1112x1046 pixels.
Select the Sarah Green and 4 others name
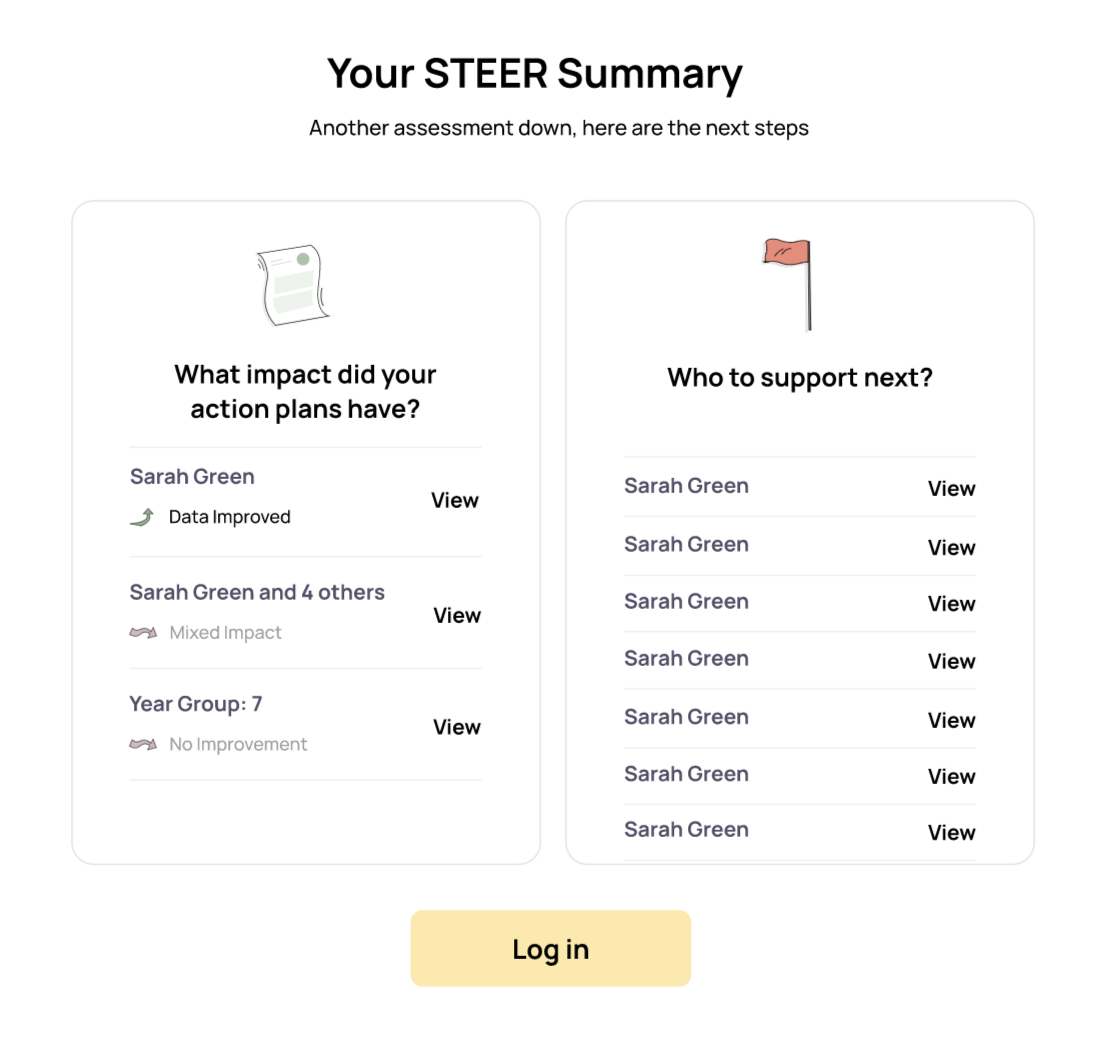[257, 592]
